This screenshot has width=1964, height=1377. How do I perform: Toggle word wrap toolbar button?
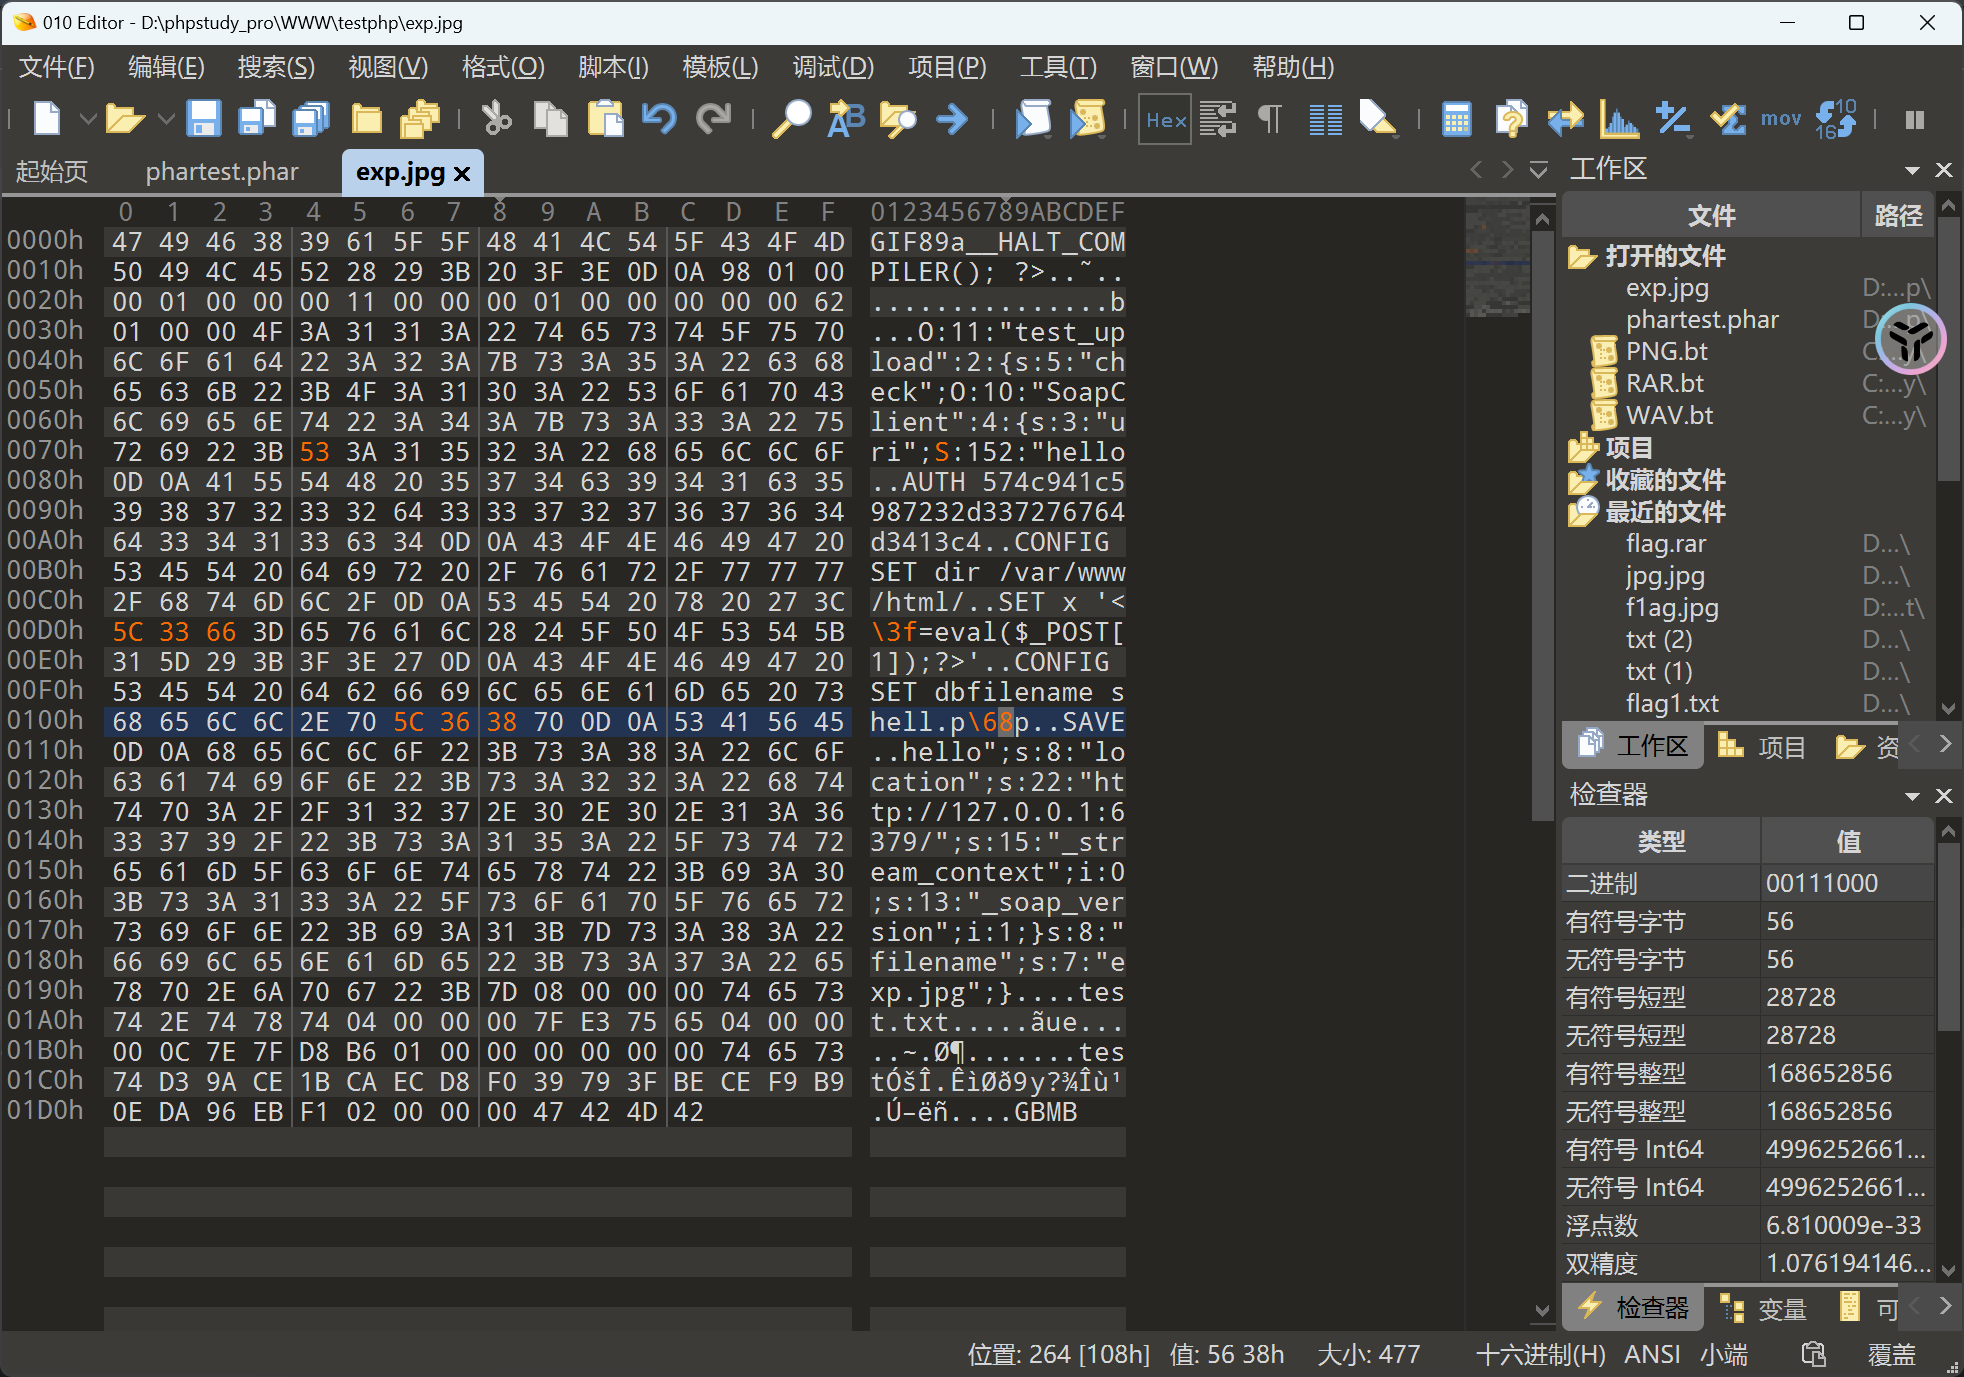pyautogui.click(x=1218, y=119)
